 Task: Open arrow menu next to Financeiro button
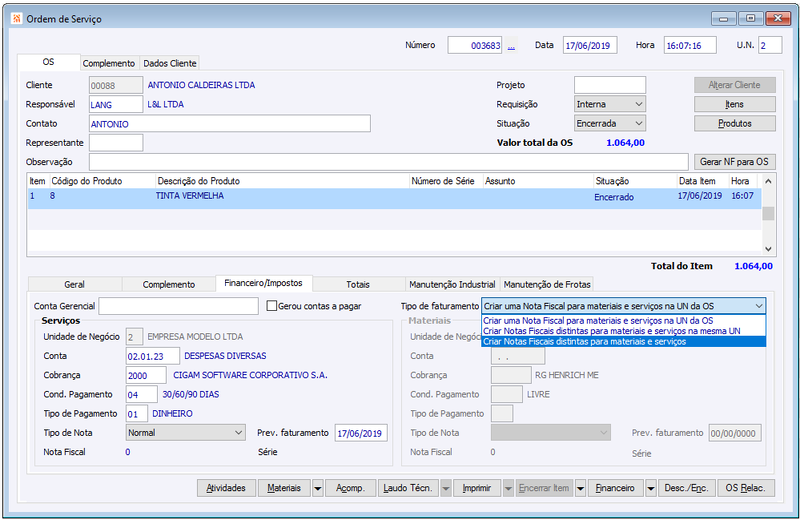tap(651, 488)
